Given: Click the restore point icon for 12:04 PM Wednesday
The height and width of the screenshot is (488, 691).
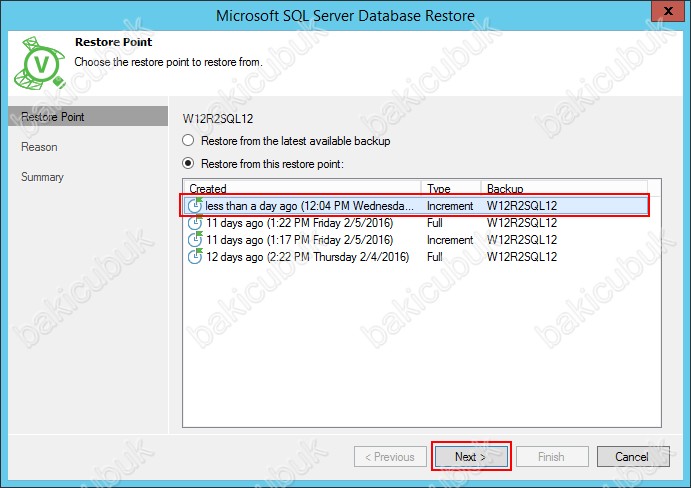Looking at the screenshot, I should (x=195, y=205).
